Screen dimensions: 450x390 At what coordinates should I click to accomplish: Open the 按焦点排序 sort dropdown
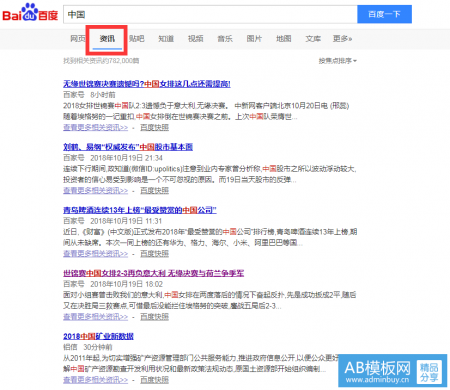(337, 61)
